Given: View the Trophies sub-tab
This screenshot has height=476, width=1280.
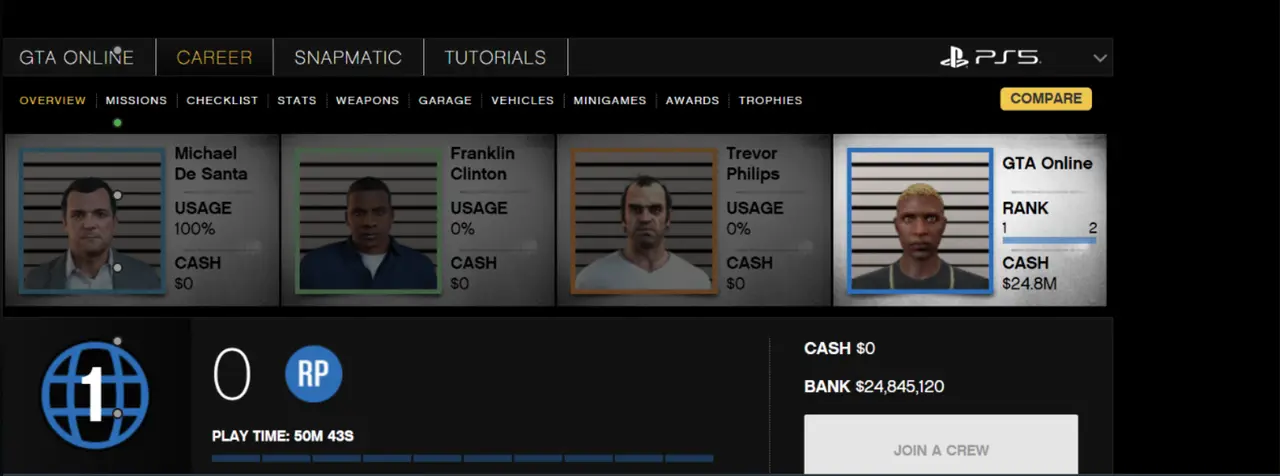Looking at the screenshot, I should click(x=770, y=100).
